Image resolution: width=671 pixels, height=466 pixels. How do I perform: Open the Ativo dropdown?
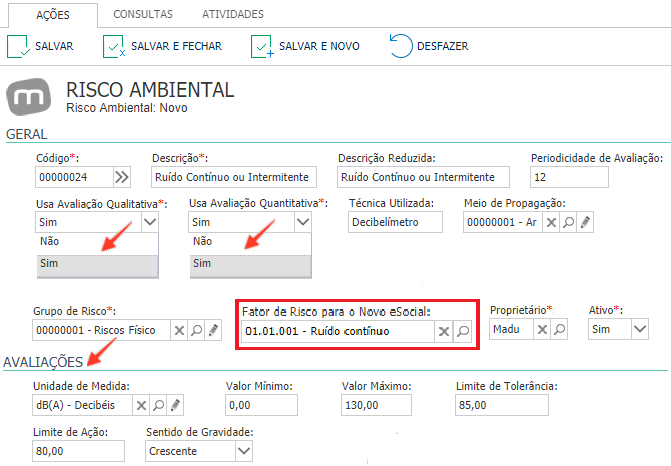click(x=640, y=329)
